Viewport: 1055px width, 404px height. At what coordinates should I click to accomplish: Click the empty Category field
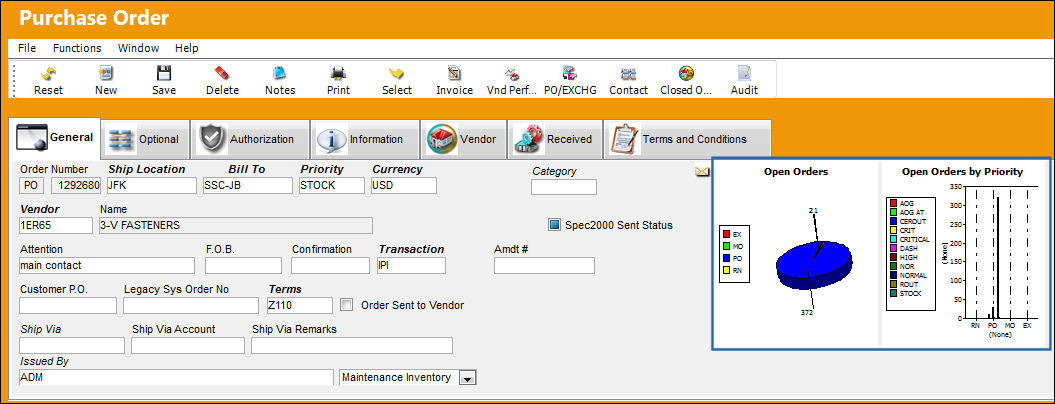pos(564,187)
